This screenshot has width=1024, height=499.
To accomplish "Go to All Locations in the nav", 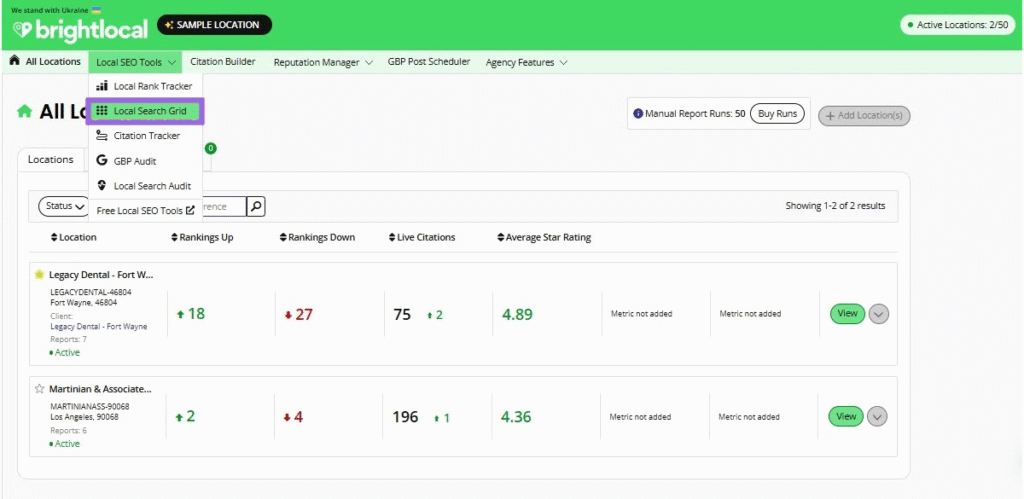I will click(53, 61).
